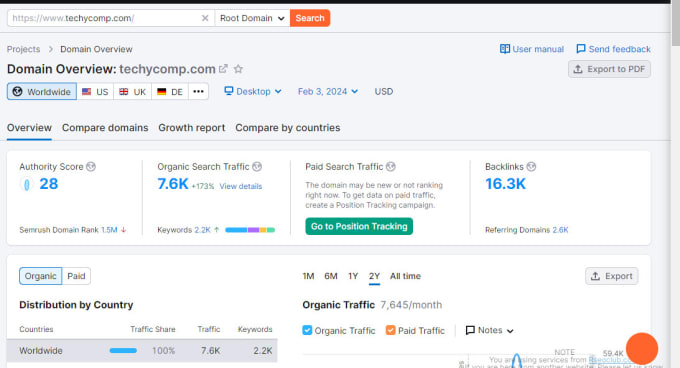Viewport: 680px width, 368px height.
Task: Set chart range to 2Y
Action: pyautogui.click(x=374, y=276)
